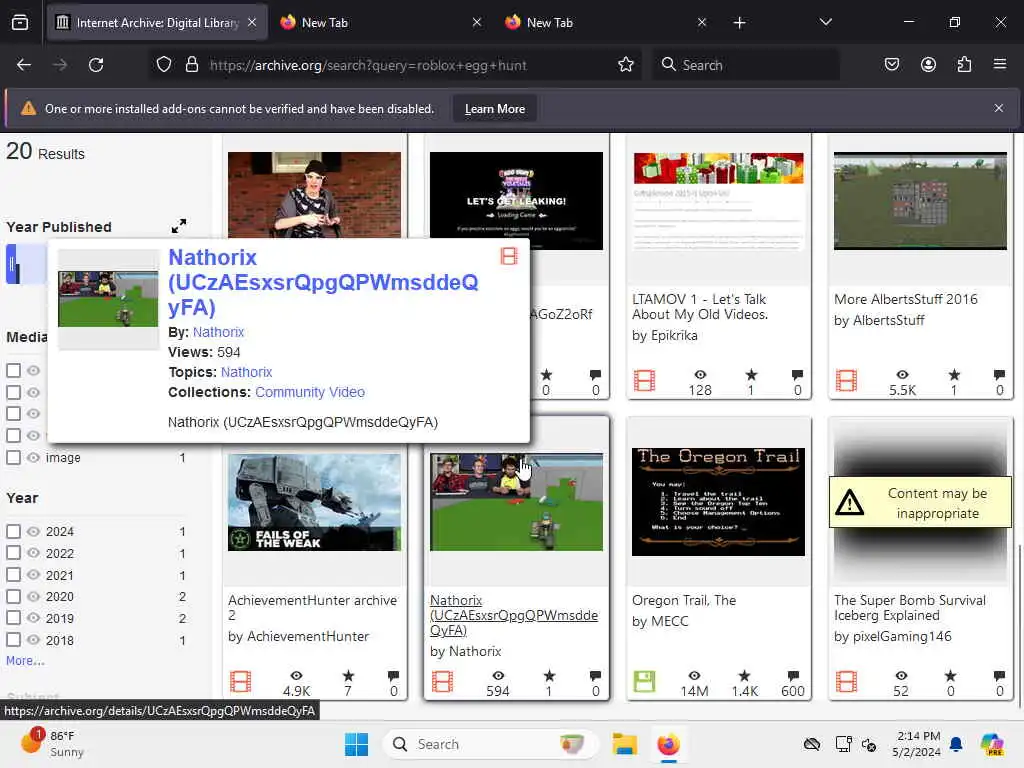Click favorites star on AchievementHunter card

(x=348, y=676)
